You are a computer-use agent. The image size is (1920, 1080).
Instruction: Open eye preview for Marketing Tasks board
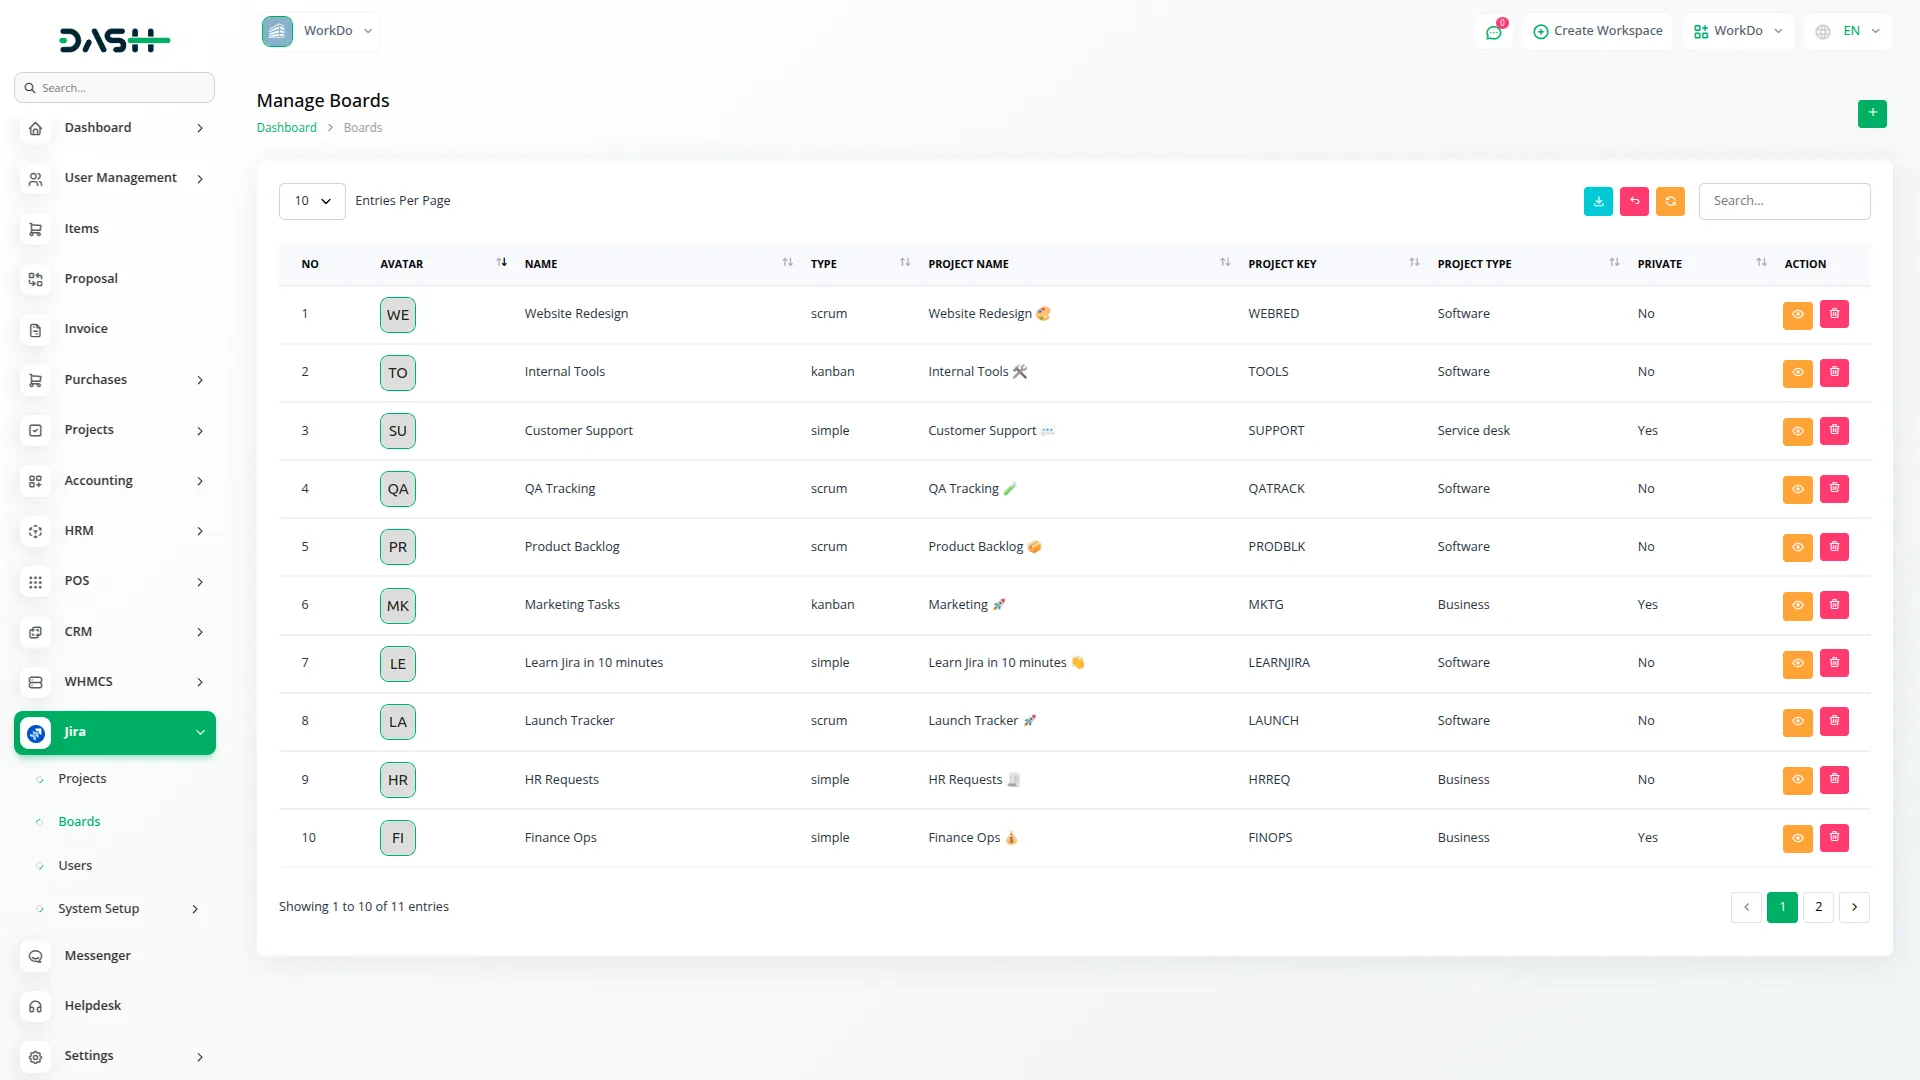[1797, 605]
